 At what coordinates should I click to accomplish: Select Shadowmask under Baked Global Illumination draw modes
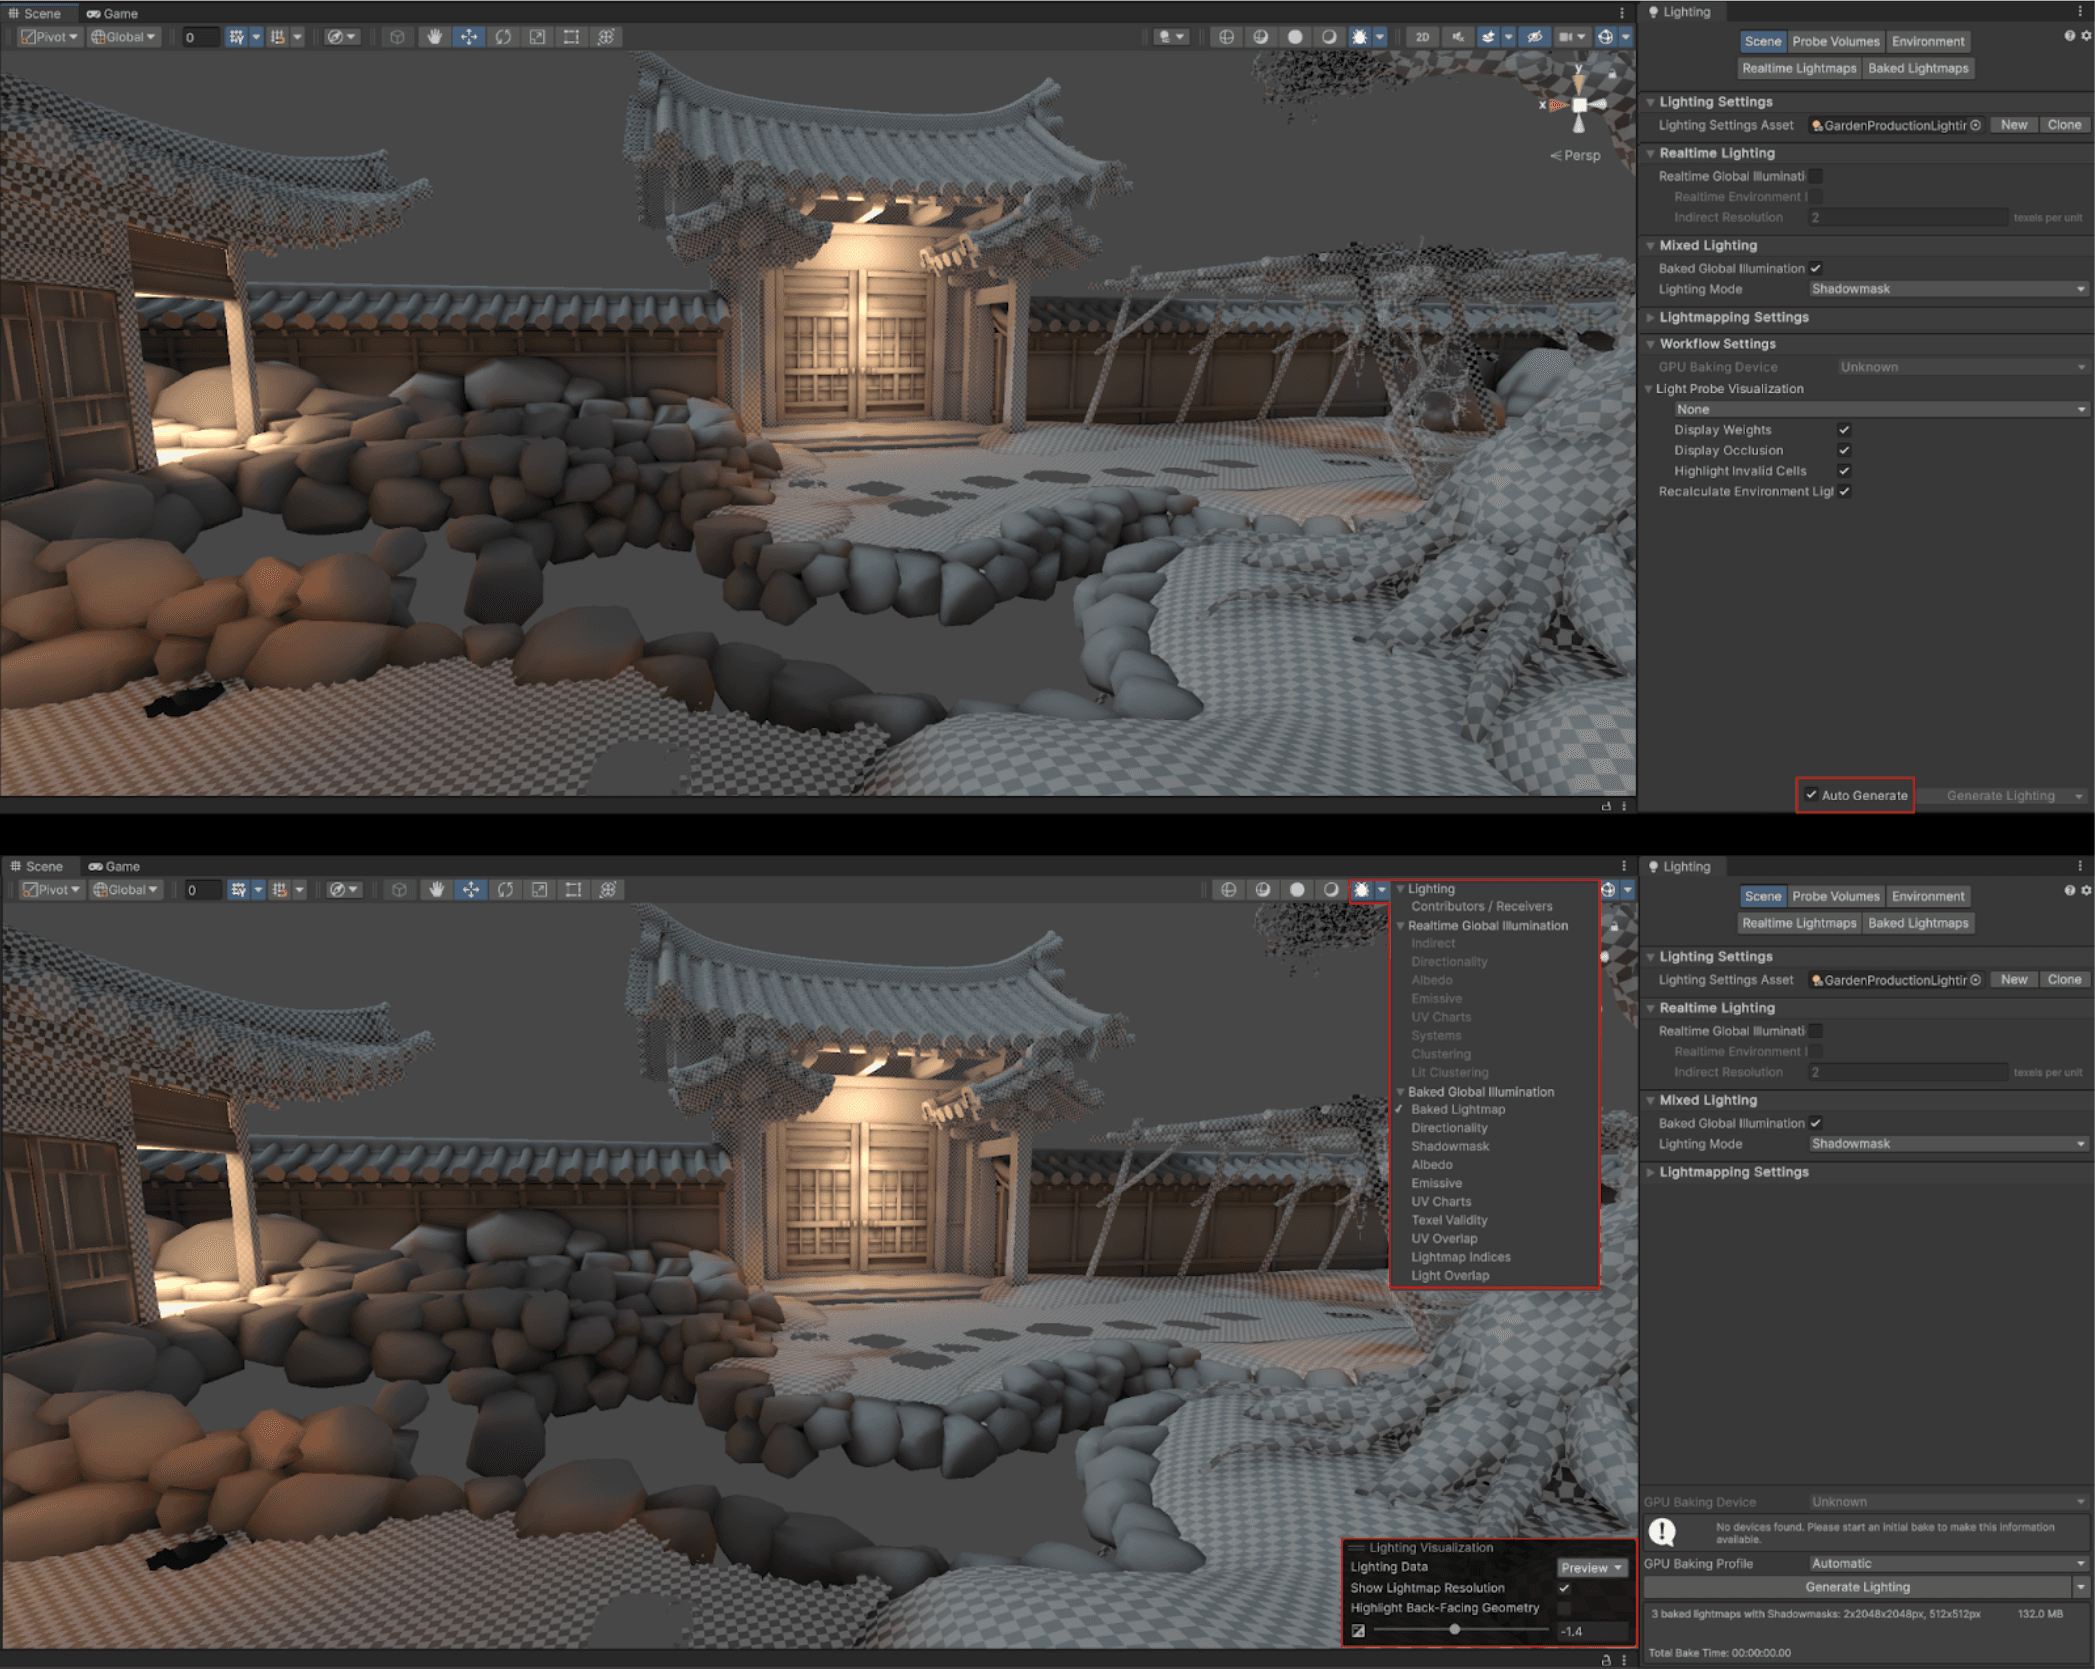[x=1449, y=1146]
